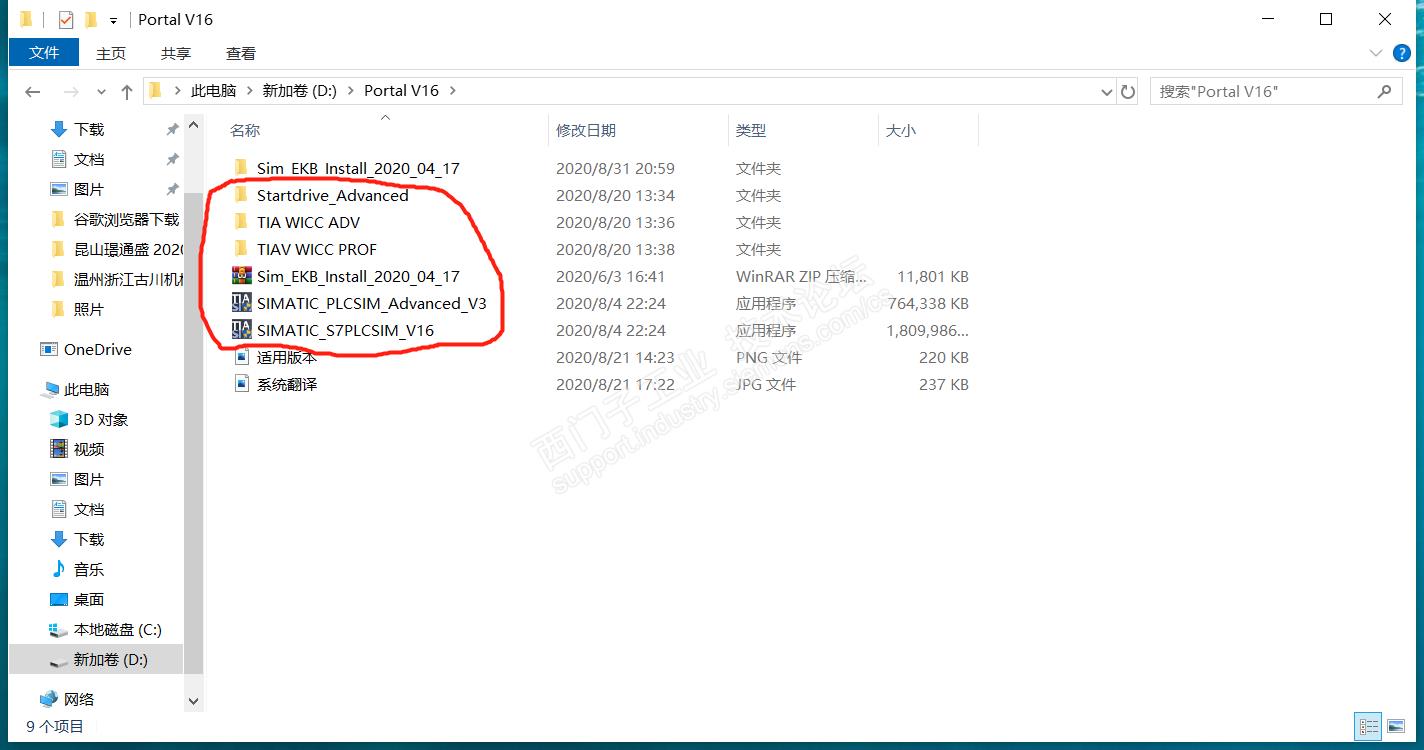Switch to the 查看 ribbon tab
This screenshot has height=750, width=1424.
241,53
